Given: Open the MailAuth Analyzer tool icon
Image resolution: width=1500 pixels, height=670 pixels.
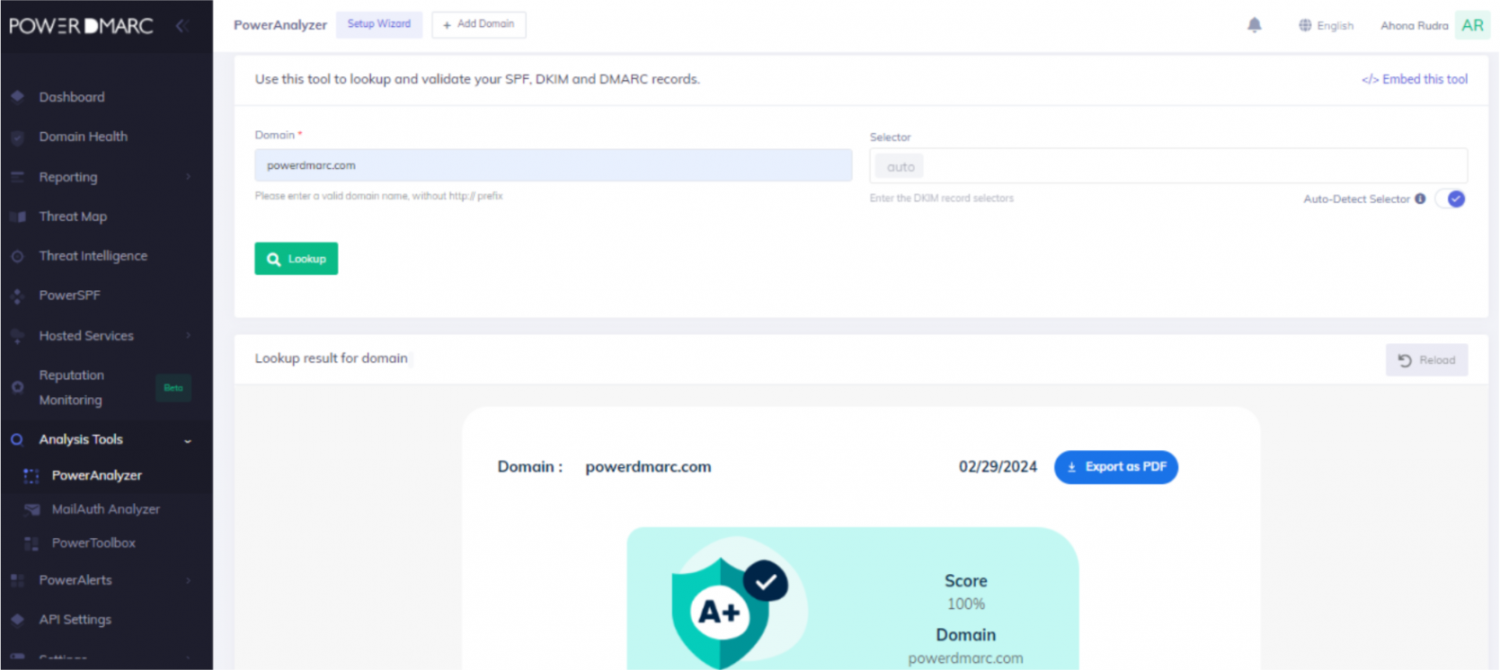Looking at the screenshot, I should [x=33, y=509].
